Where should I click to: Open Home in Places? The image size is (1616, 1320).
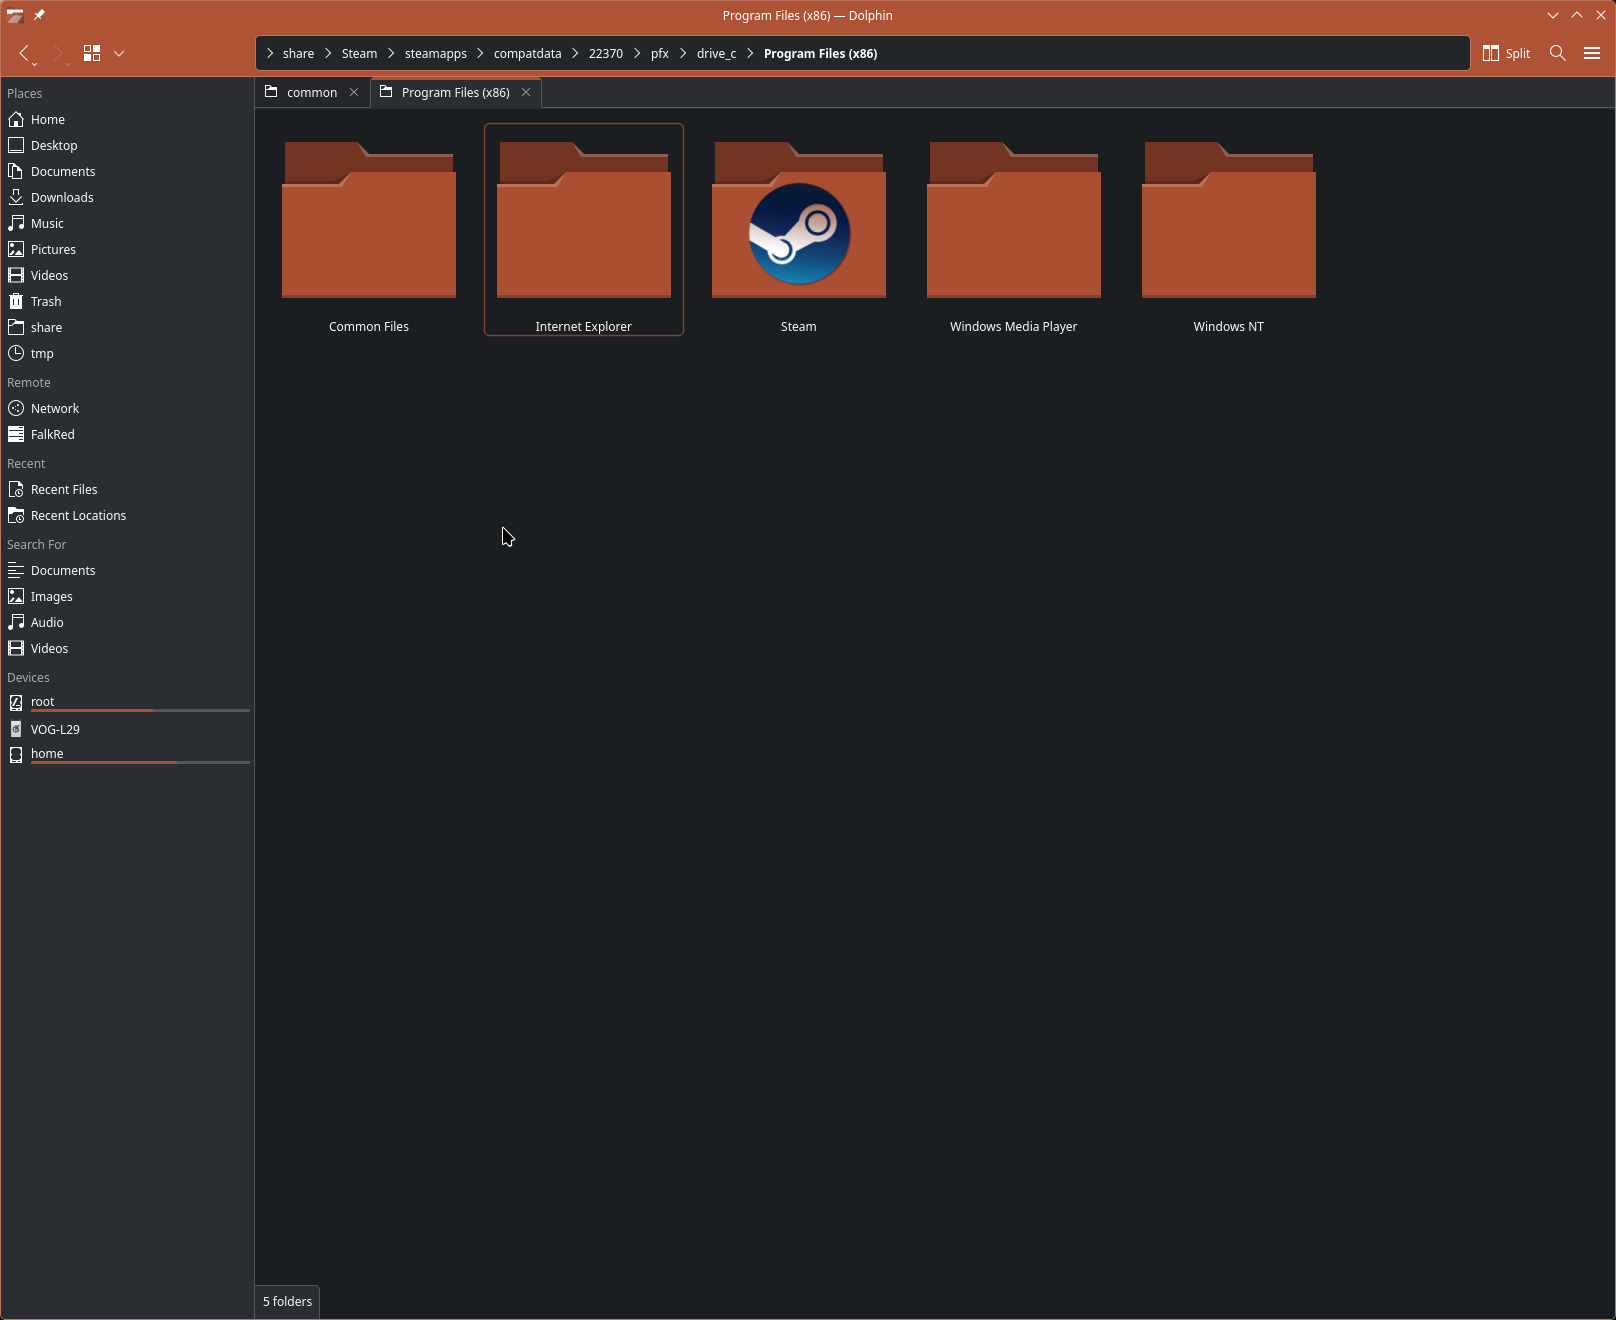tap(127, 119)
